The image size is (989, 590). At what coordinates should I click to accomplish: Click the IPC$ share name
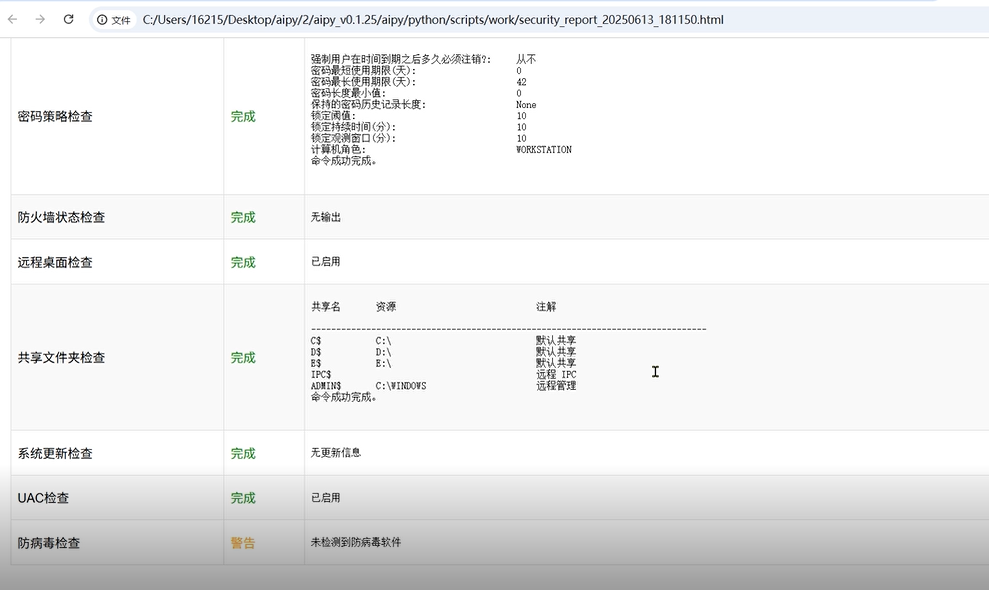(321, 375)
